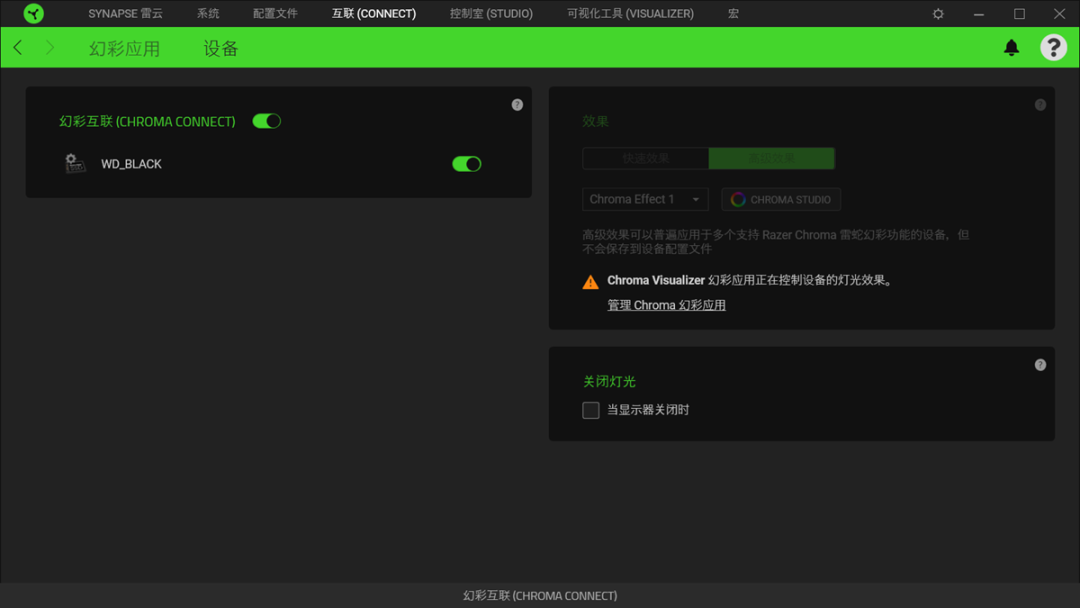Select the 高级效果 option
Viewport: 1080px width, 608px height.
tap(771, 158)
